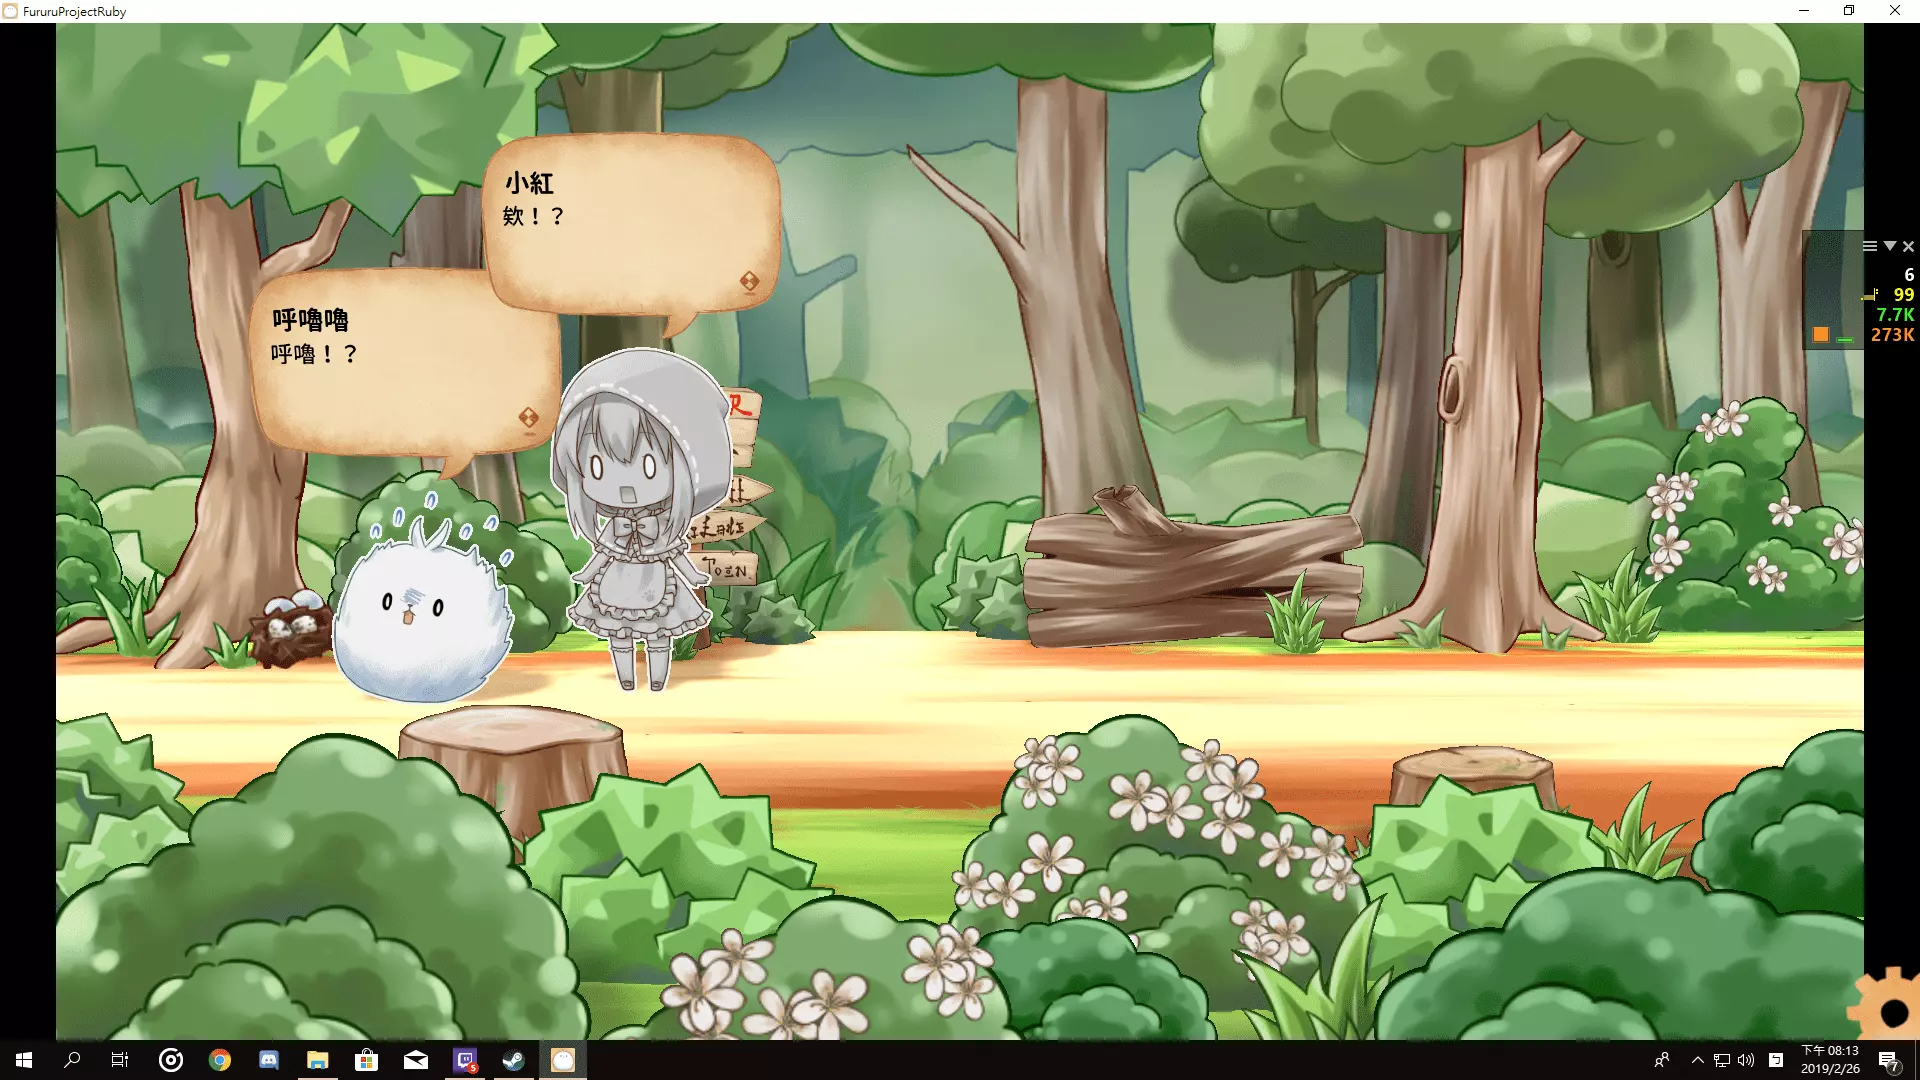Click the bird nest with eggs

click(292, 628)
